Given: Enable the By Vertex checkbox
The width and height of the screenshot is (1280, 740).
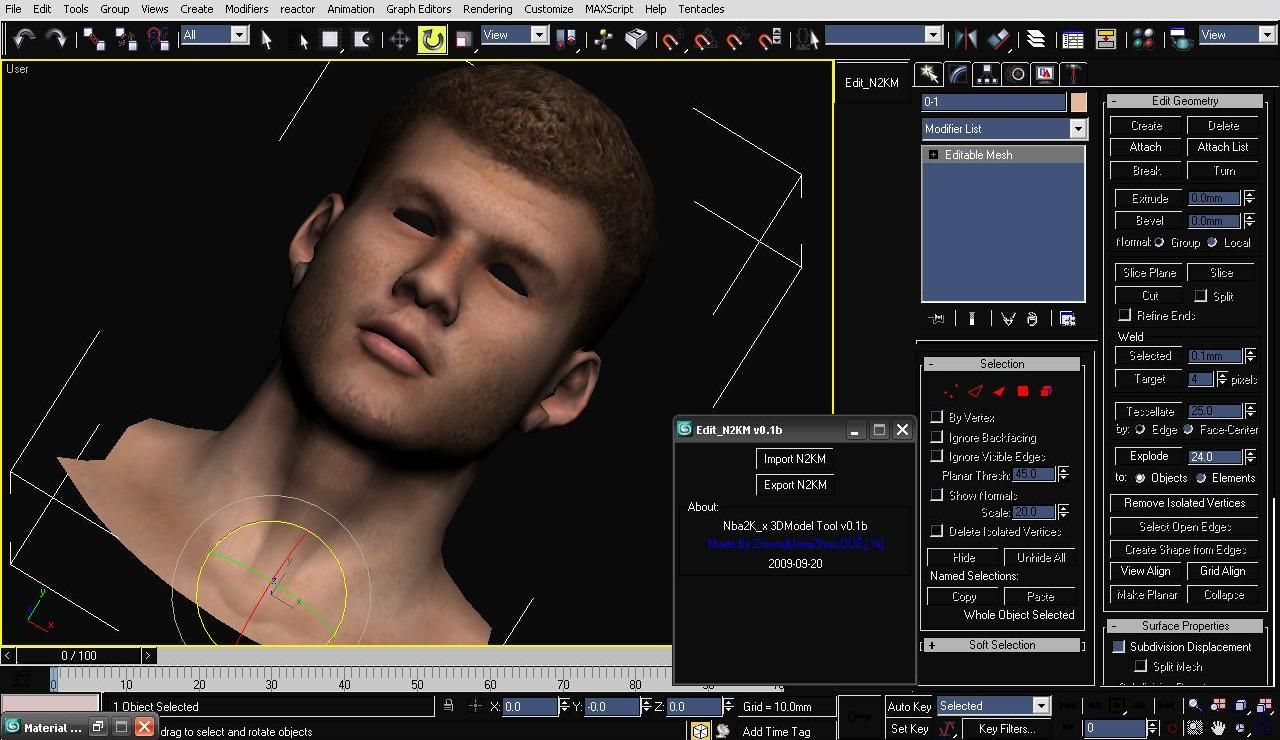Looking at the screenshot, I should (x=937, y=417).
